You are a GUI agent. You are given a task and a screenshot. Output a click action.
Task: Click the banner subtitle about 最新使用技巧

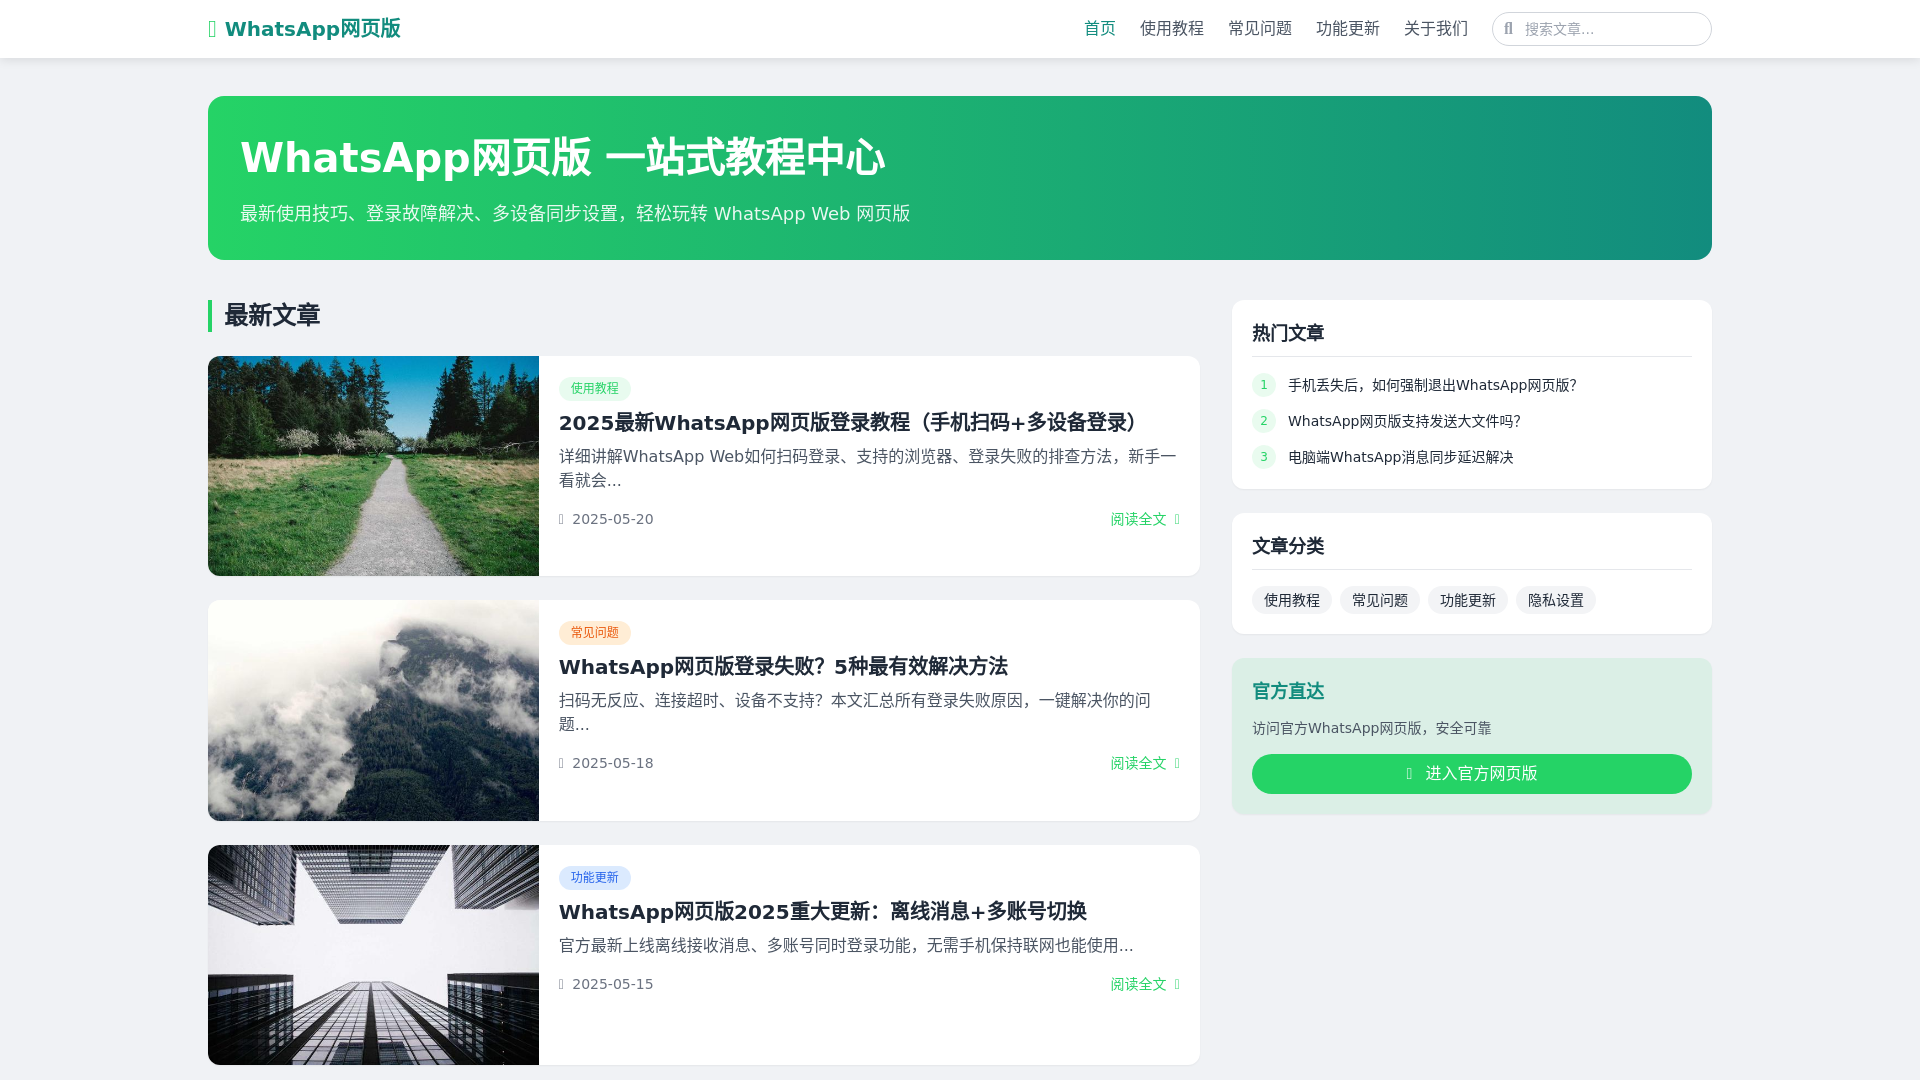(x=575, y=213)
